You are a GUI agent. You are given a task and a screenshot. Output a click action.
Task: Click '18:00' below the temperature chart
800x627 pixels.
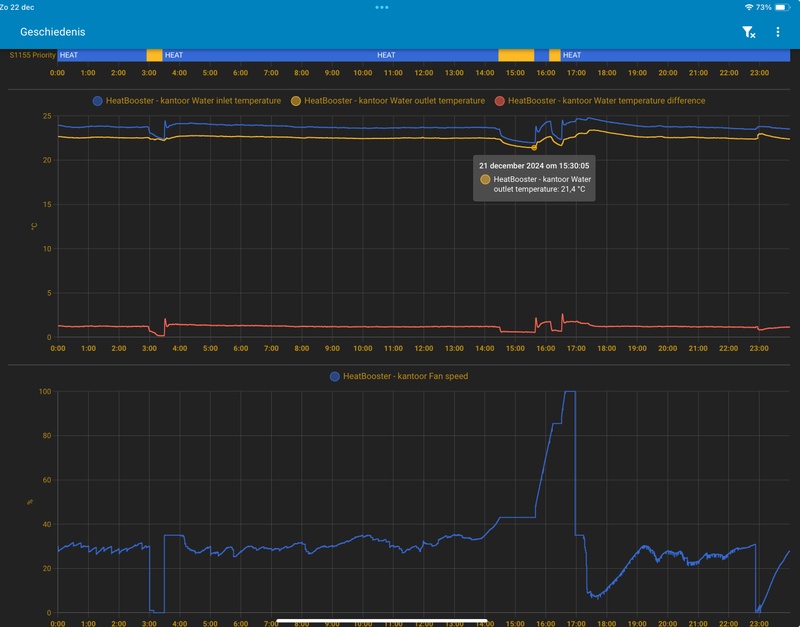(x=607, y=348)
